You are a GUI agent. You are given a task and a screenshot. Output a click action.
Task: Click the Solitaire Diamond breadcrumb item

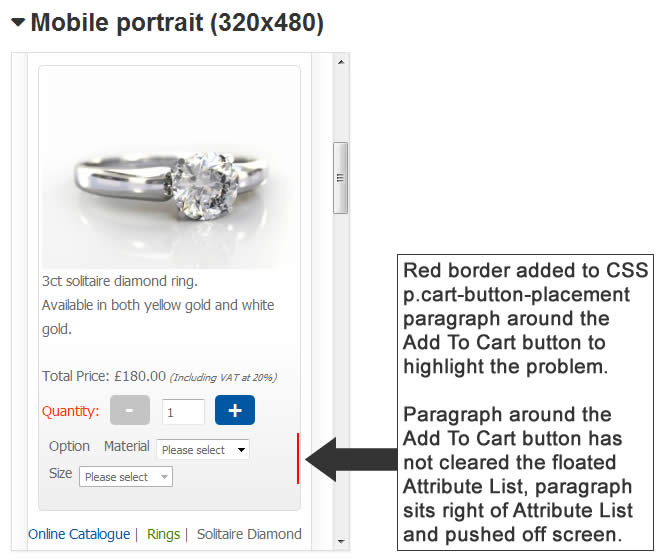[249, 534]
